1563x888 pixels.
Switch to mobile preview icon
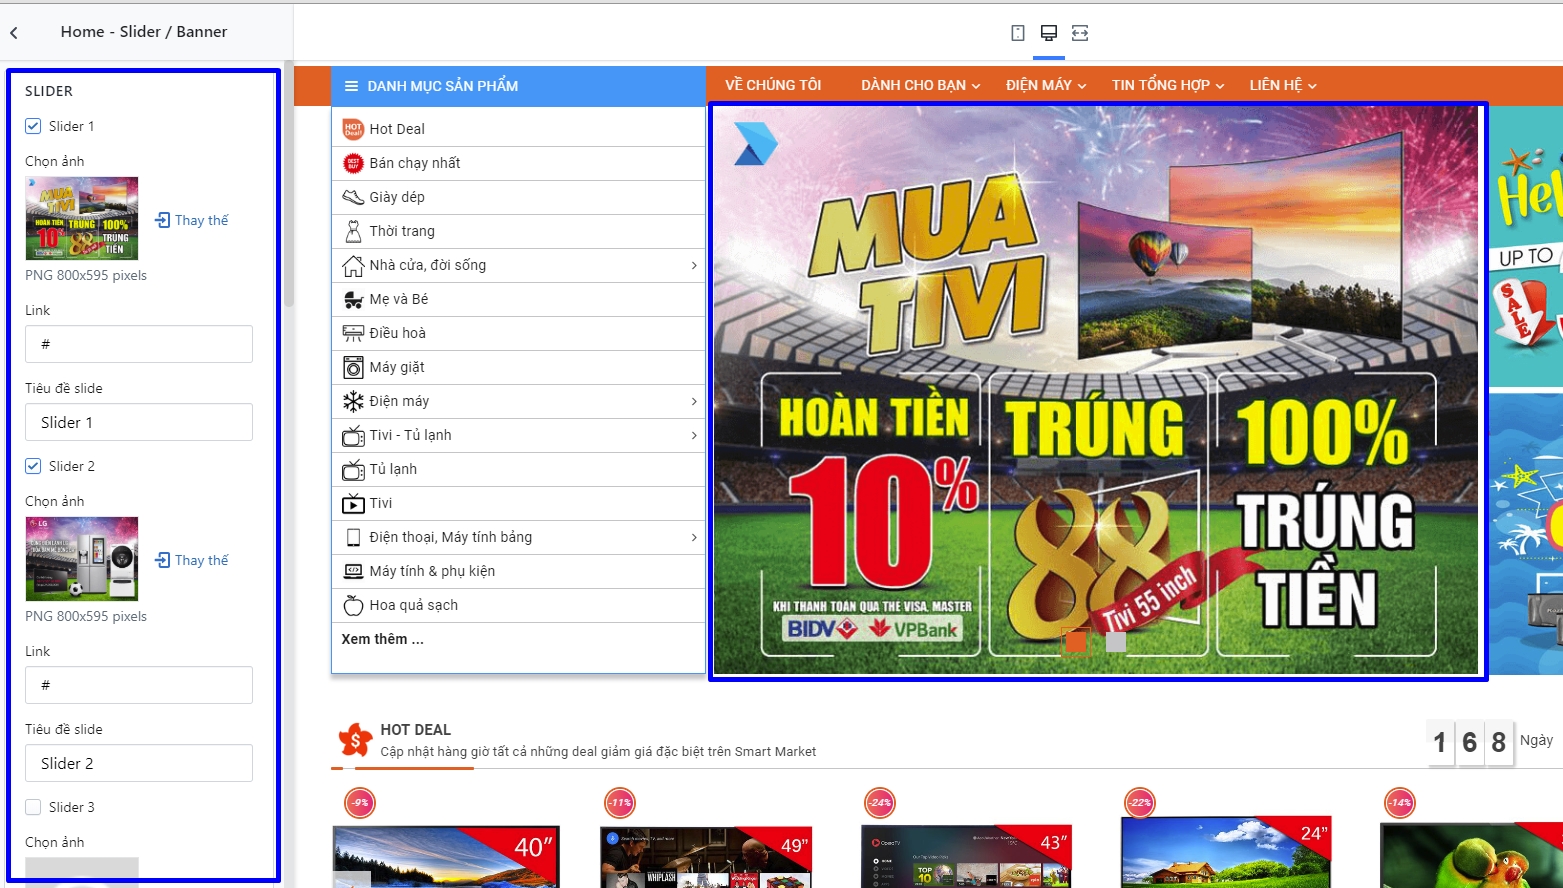tap(1018, 33)
